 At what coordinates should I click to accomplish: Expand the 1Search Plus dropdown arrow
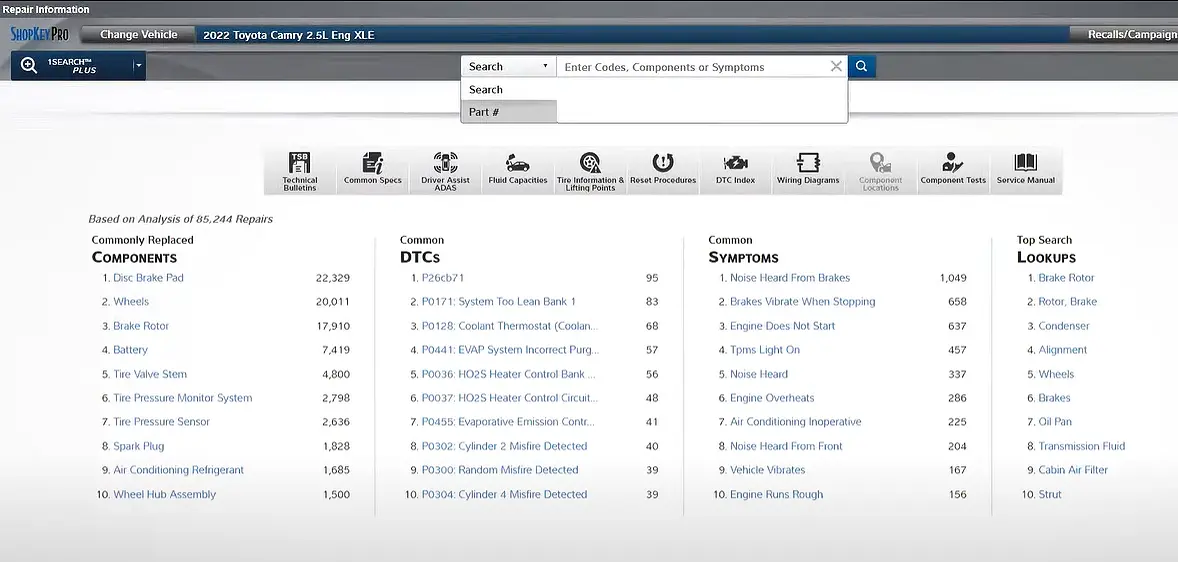point(139,67)
